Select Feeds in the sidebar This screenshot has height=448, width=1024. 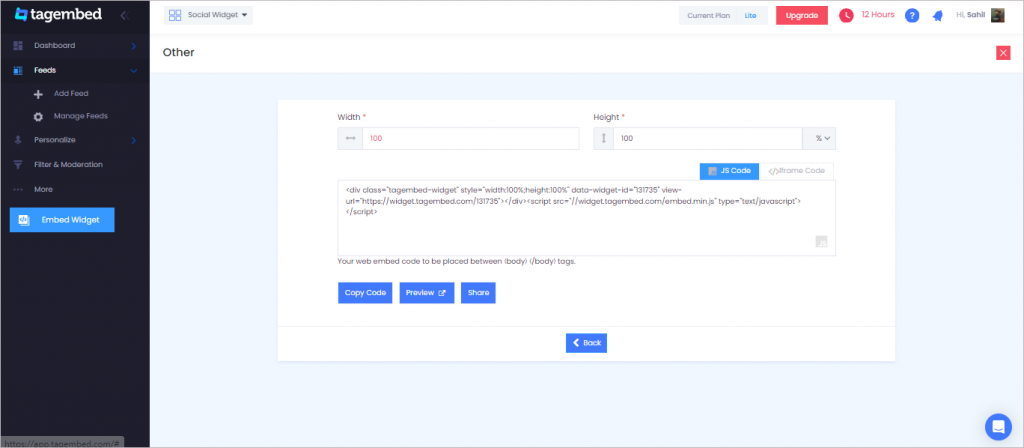45,70
